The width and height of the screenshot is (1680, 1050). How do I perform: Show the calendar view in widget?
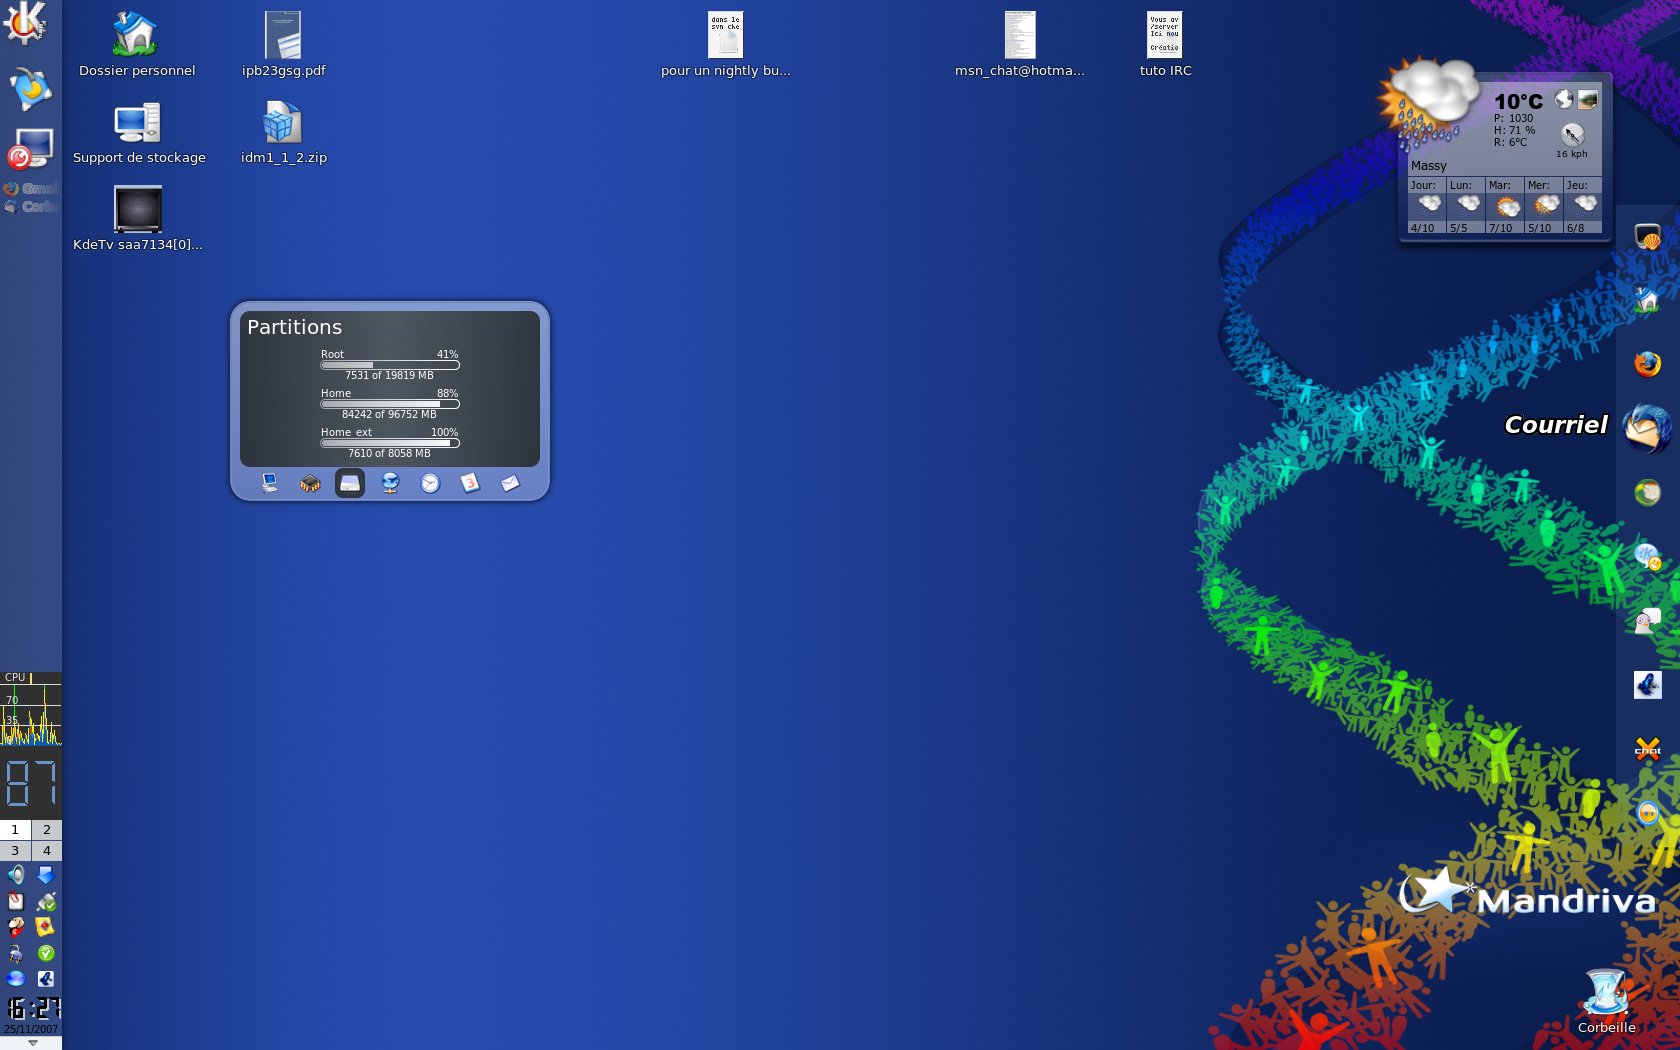470,484
